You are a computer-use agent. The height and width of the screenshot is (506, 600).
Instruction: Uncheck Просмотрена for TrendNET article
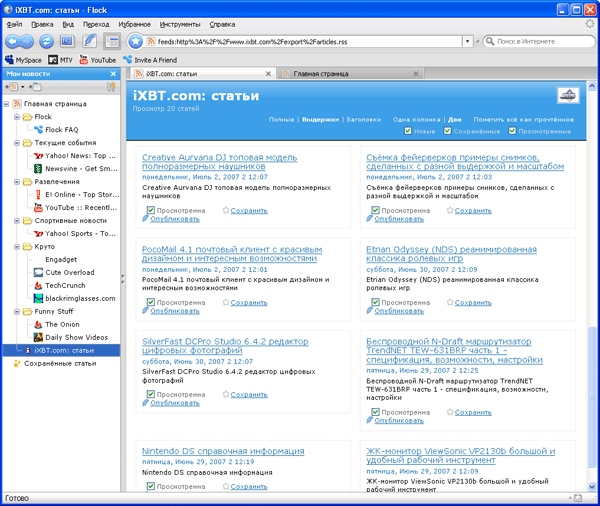375,412
